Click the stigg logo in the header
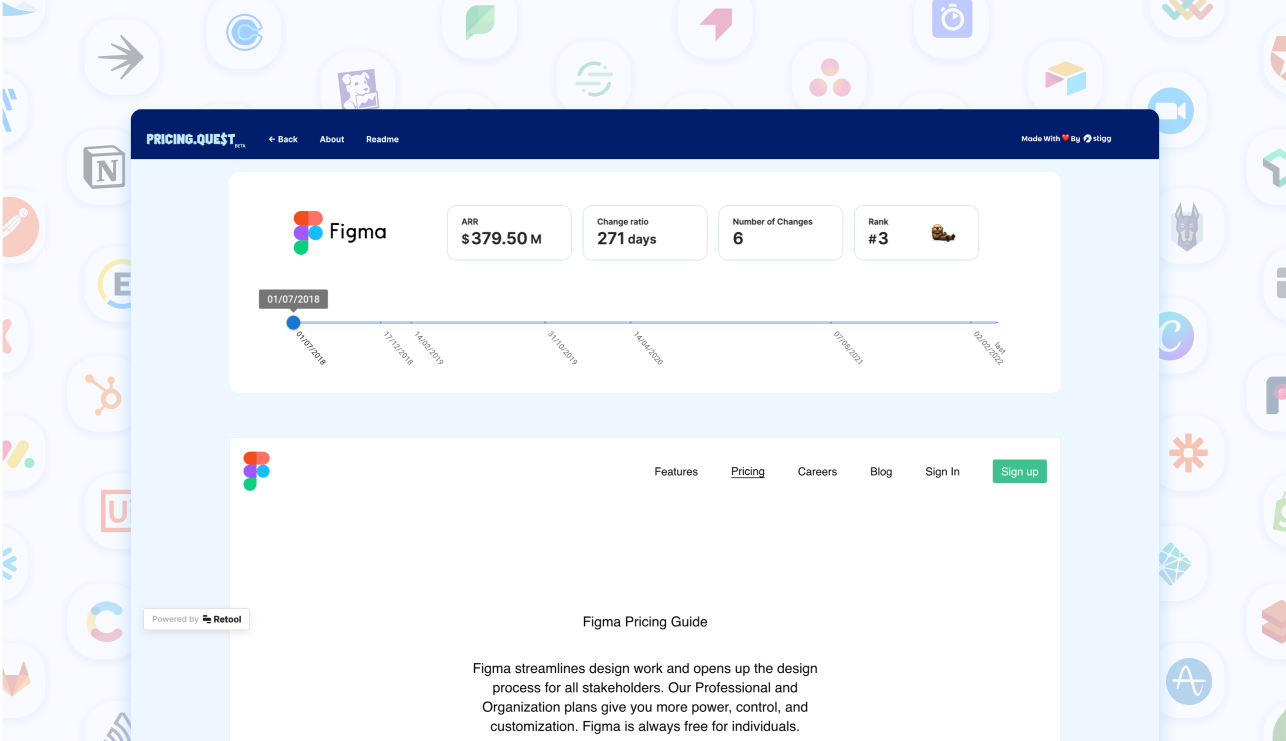This screenshot has width=1286, height=741. 1097,139
